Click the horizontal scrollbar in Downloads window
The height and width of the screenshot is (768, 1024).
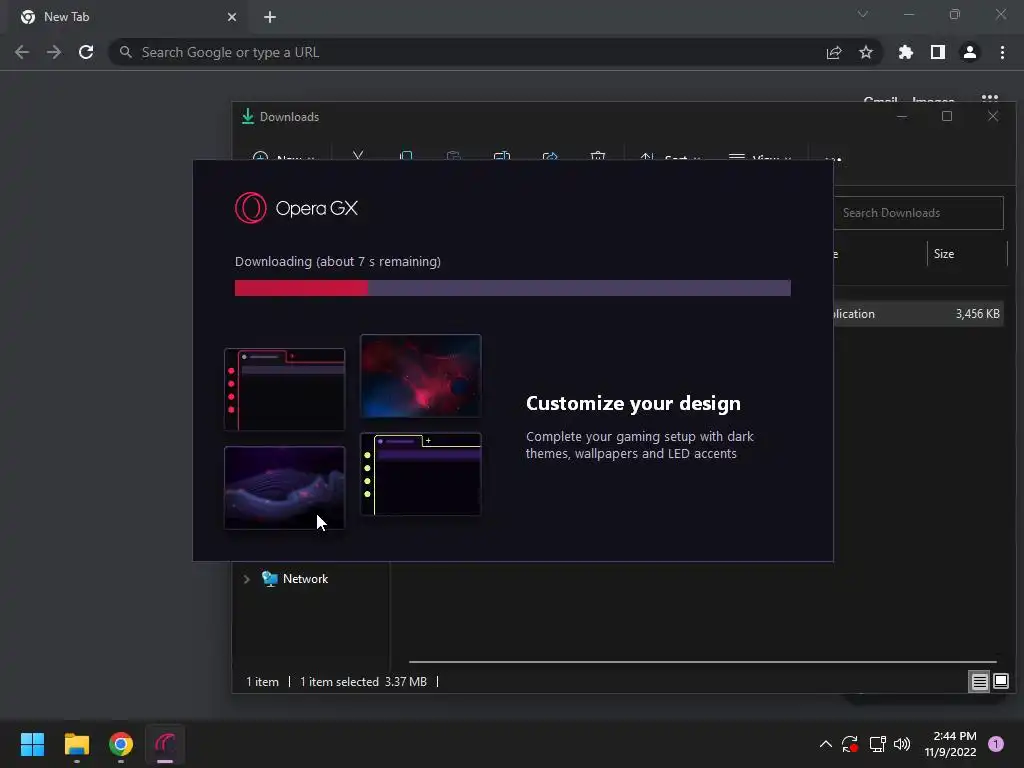pos(703,662)
